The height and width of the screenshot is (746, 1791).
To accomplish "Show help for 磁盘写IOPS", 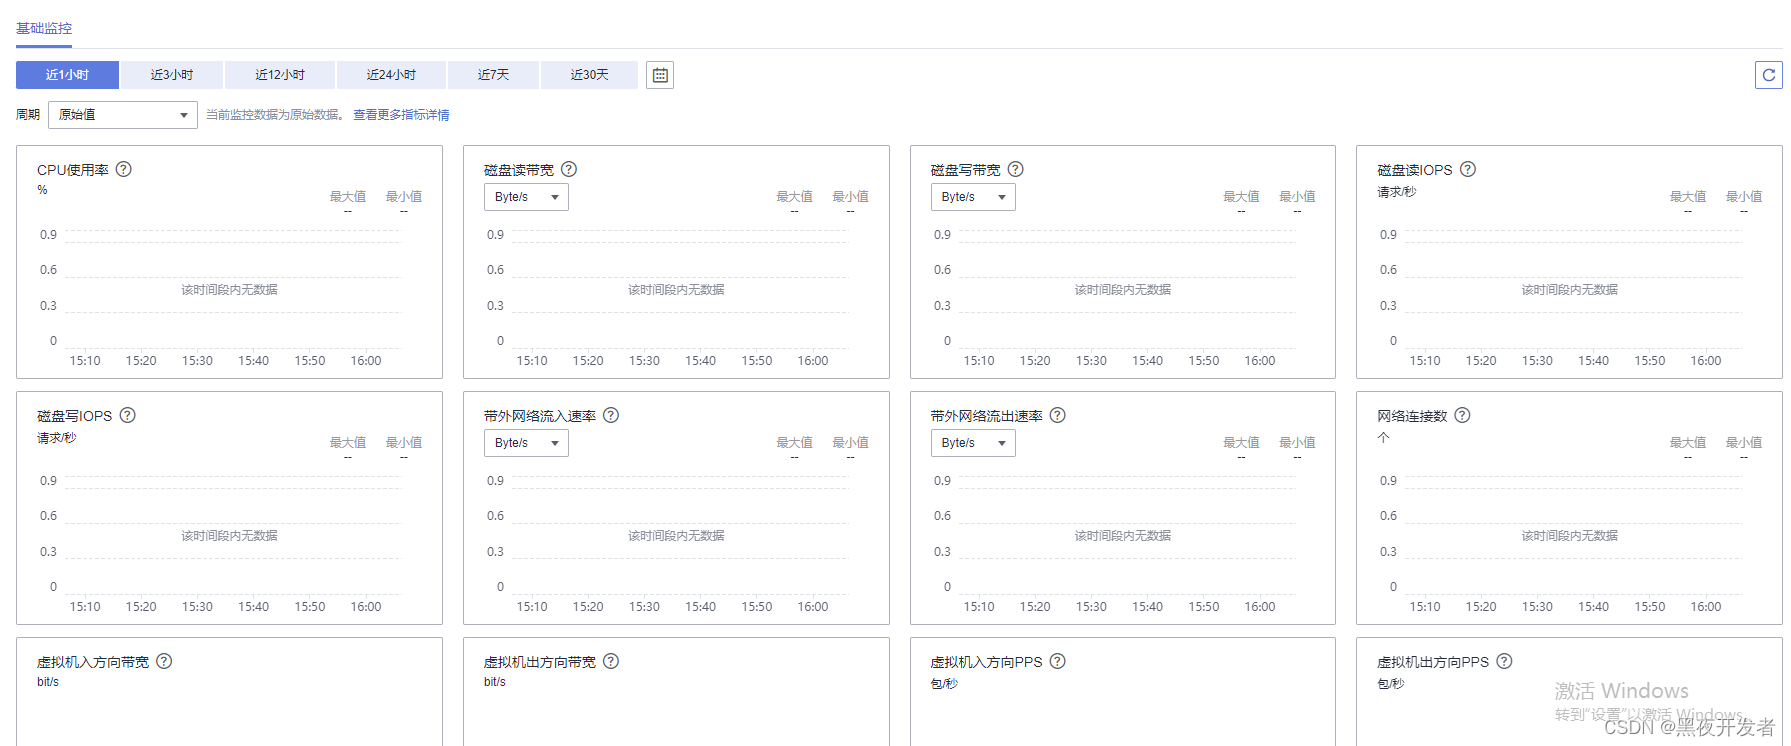I will click(128, 415).
